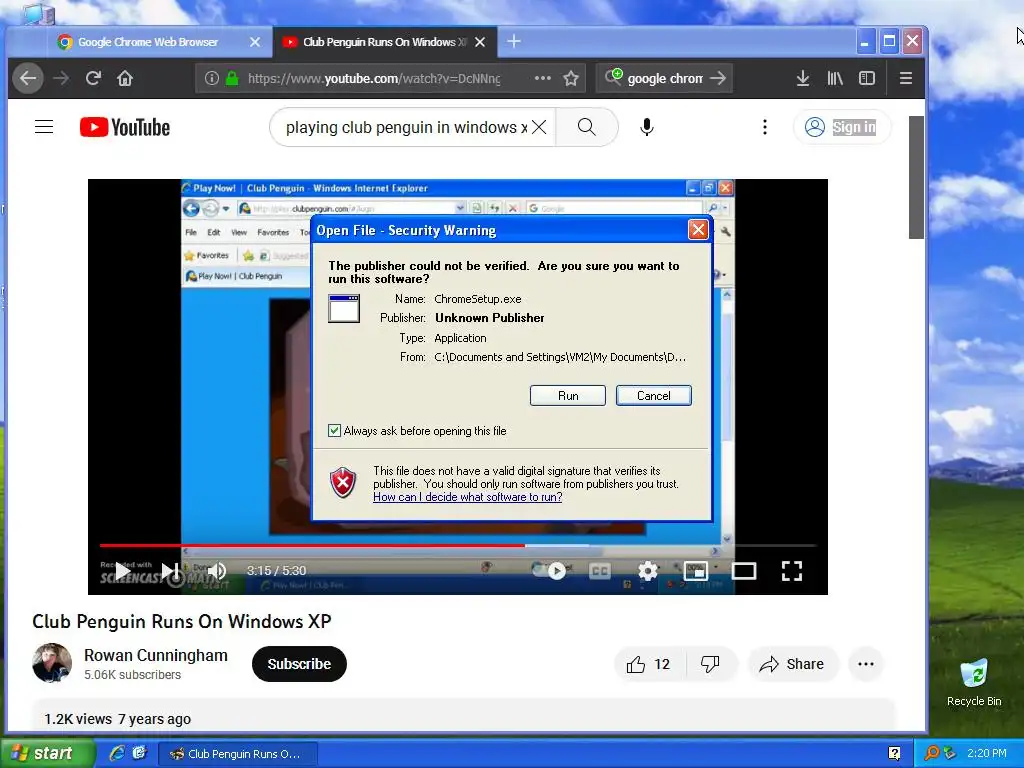The width and height of the screenshot is (1024, 768).
Task: Click the Rowan Cunningham channel avatar
Action: (x=52, y=663)
